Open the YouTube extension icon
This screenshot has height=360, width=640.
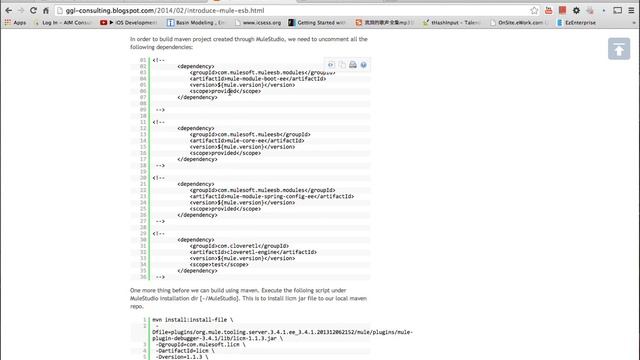tap(549, 11)
